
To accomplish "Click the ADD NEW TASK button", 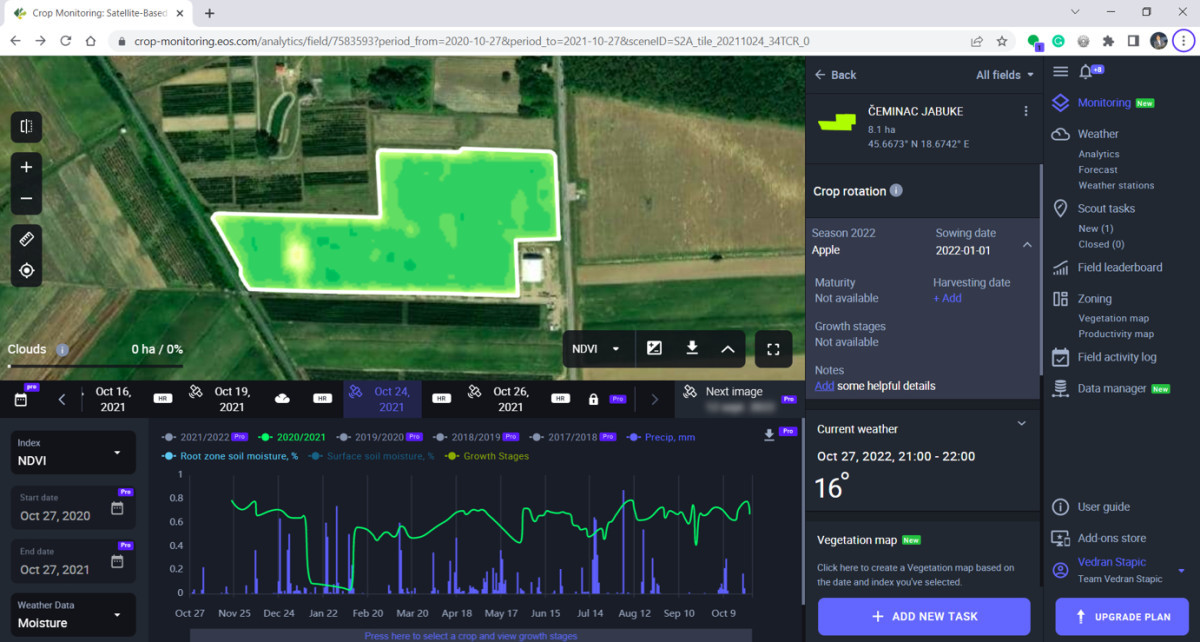I will pyautogui.click(x=923, y=616).
